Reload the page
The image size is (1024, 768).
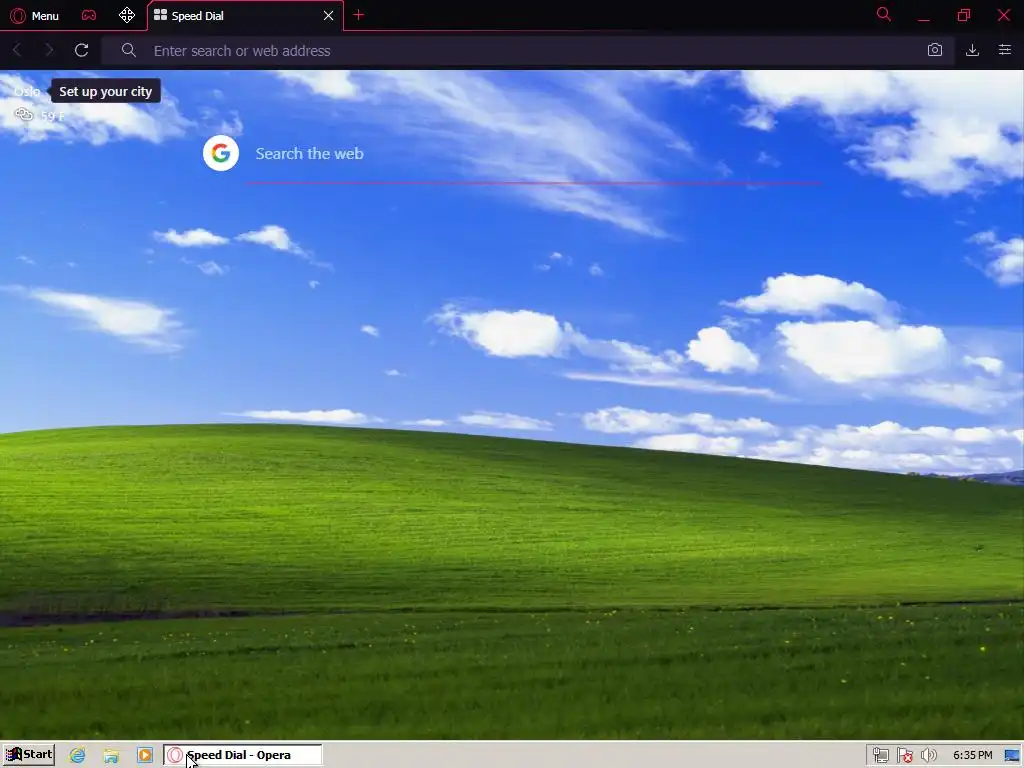[82, 50]
